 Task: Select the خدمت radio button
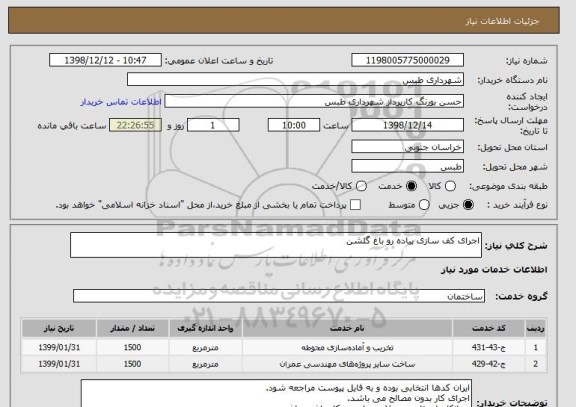click(x=411, y=186)
